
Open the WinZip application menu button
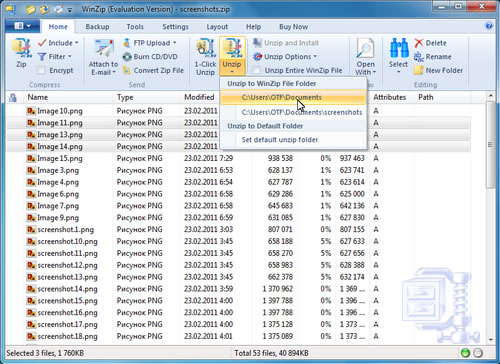23,26
